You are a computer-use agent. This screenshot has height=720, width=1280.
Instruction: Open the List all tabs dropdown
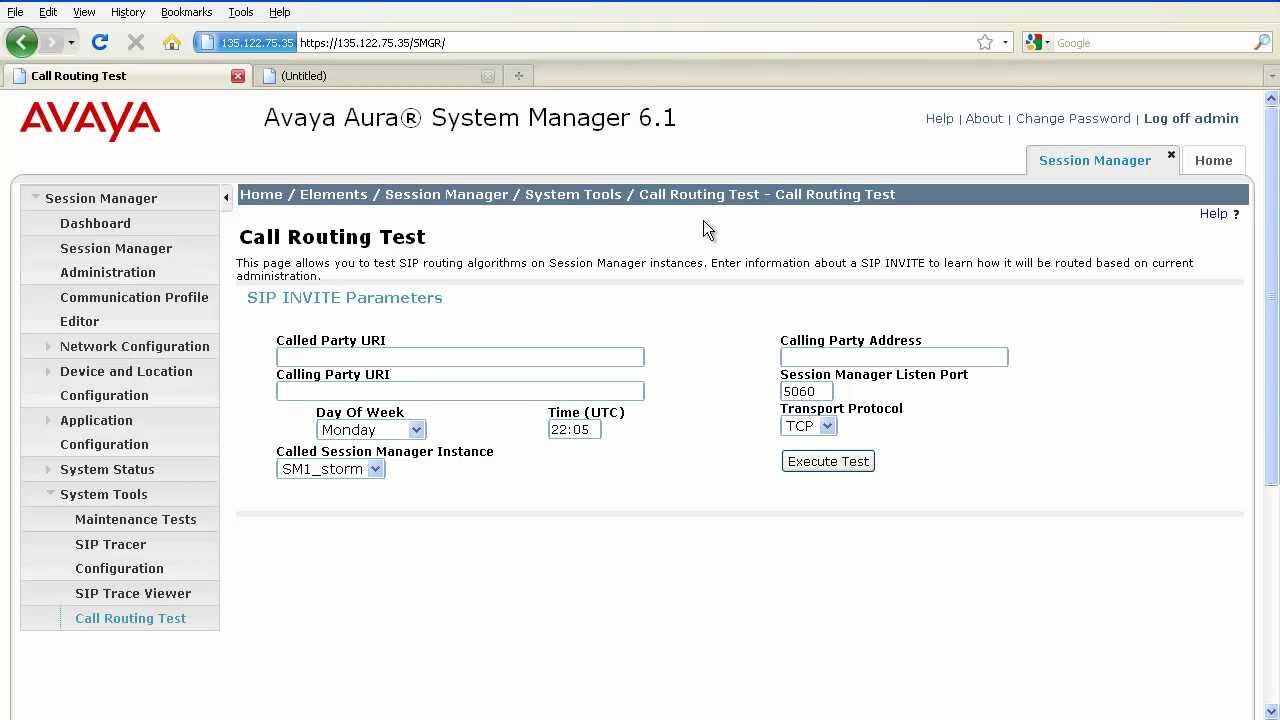[x=1272, y=76]
